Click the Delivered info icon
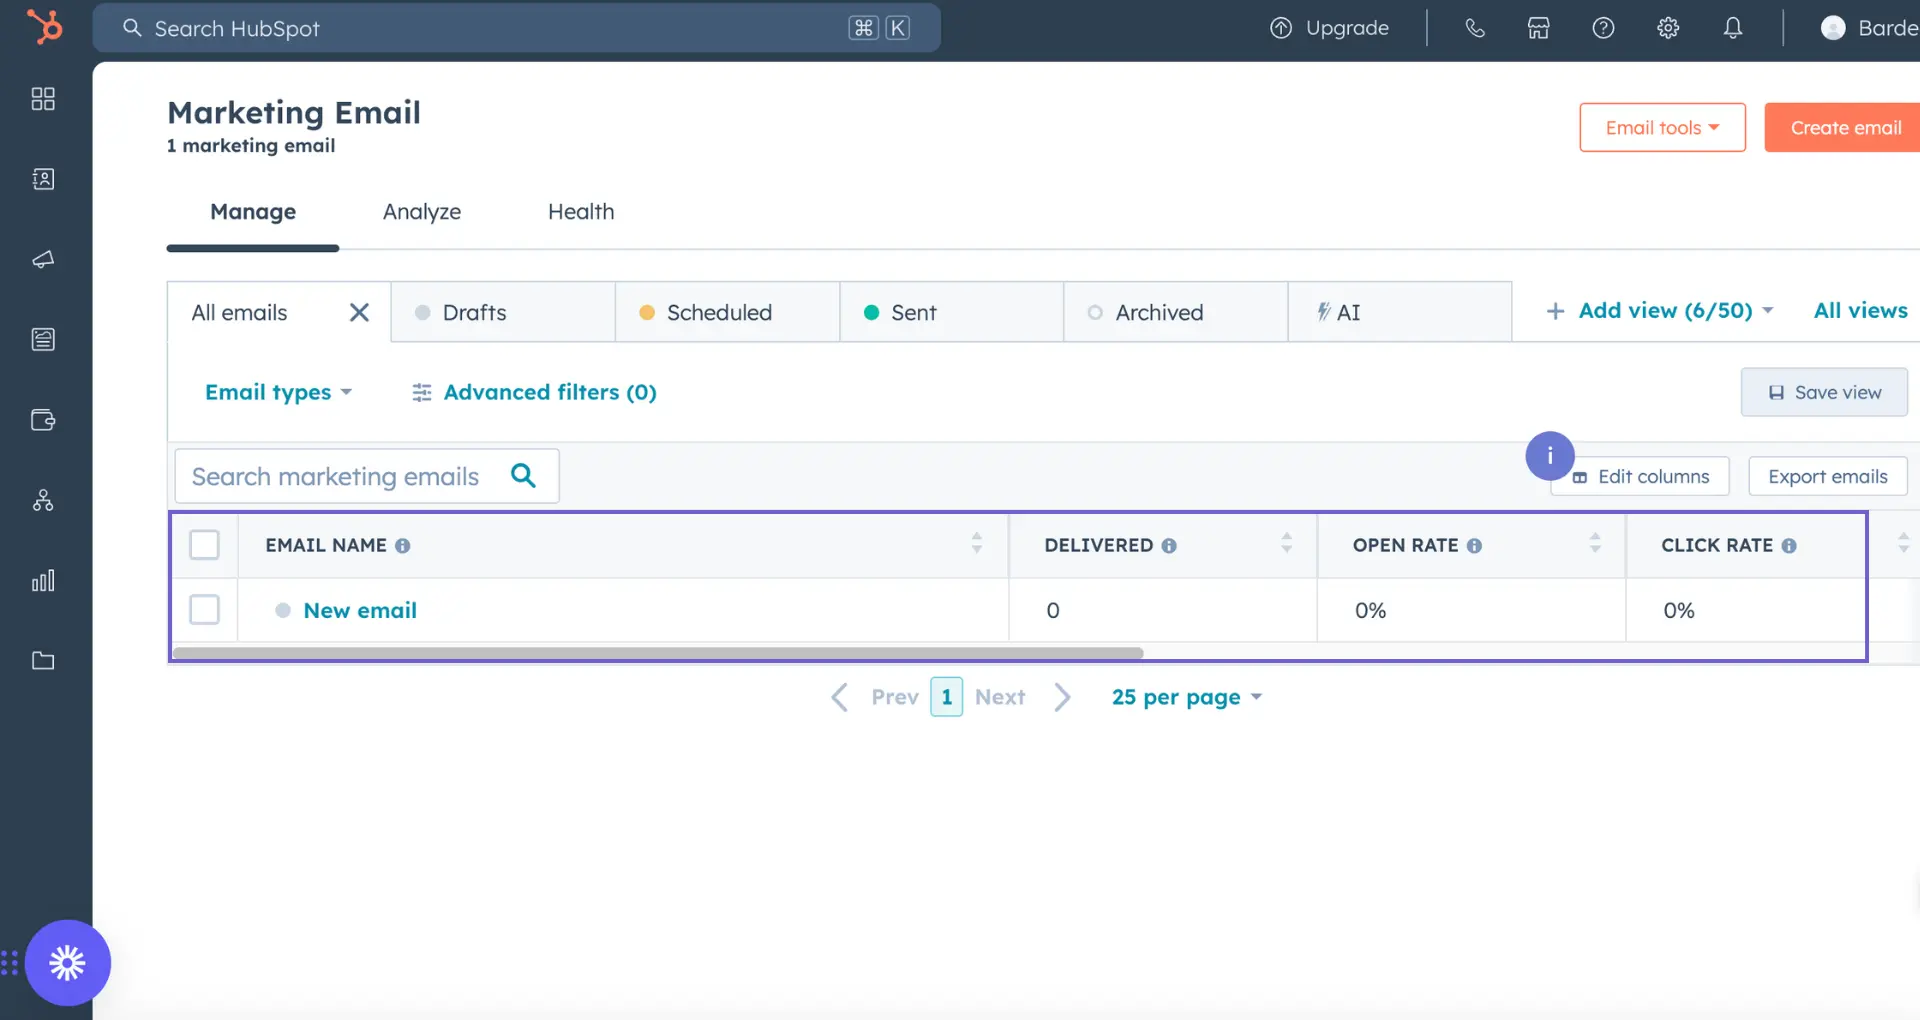Image resolution: width=1920 pixels, height=1020 pixels. pyautogui.click(x=1169, y=546)
